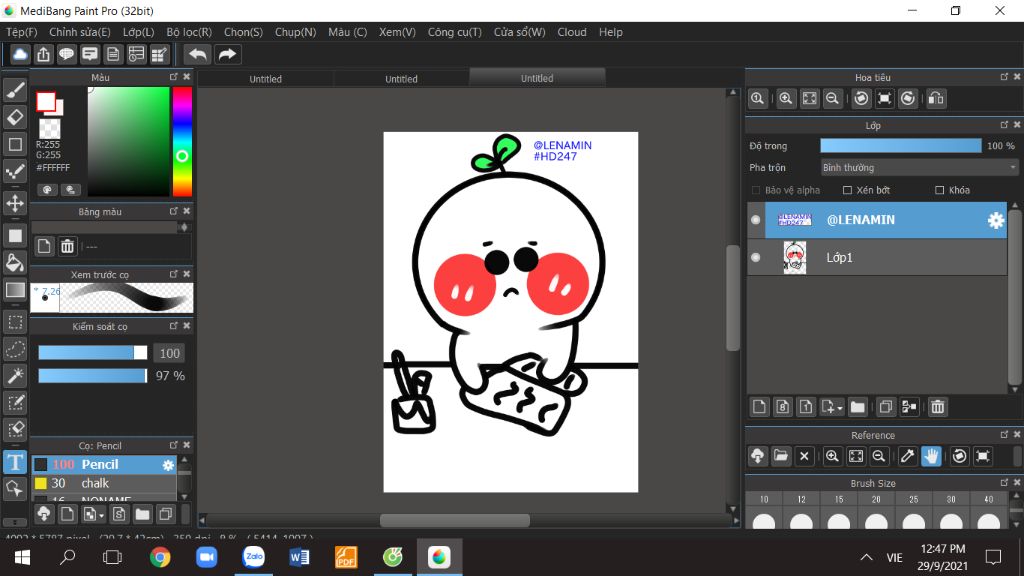
Task: Pick brush size 25 preset
Action: click(x=913, y=499)
